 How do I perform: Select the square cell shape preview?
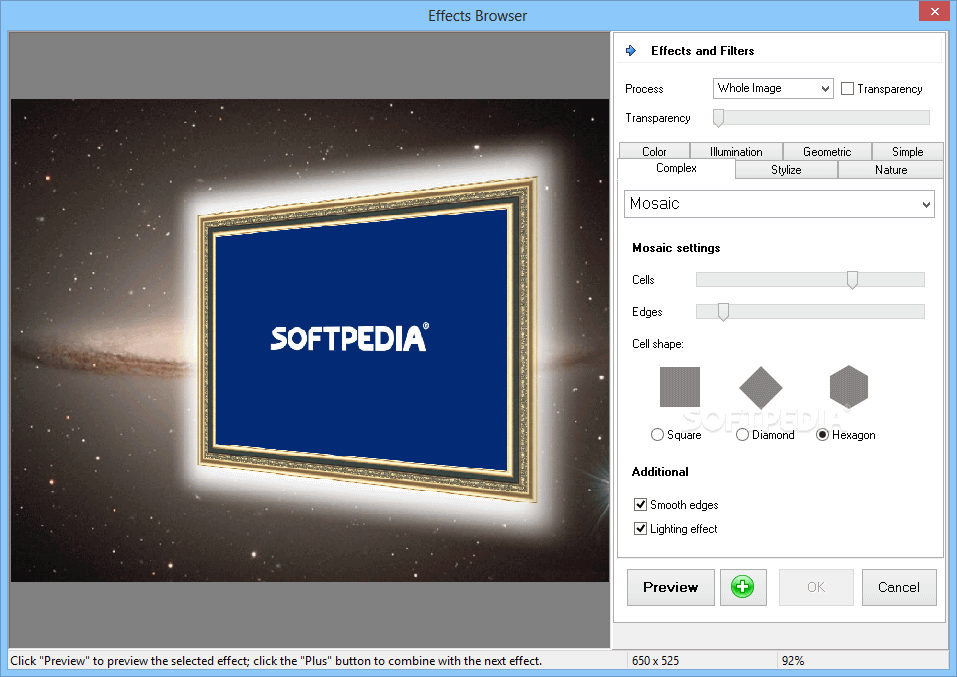tap(679, 386)
